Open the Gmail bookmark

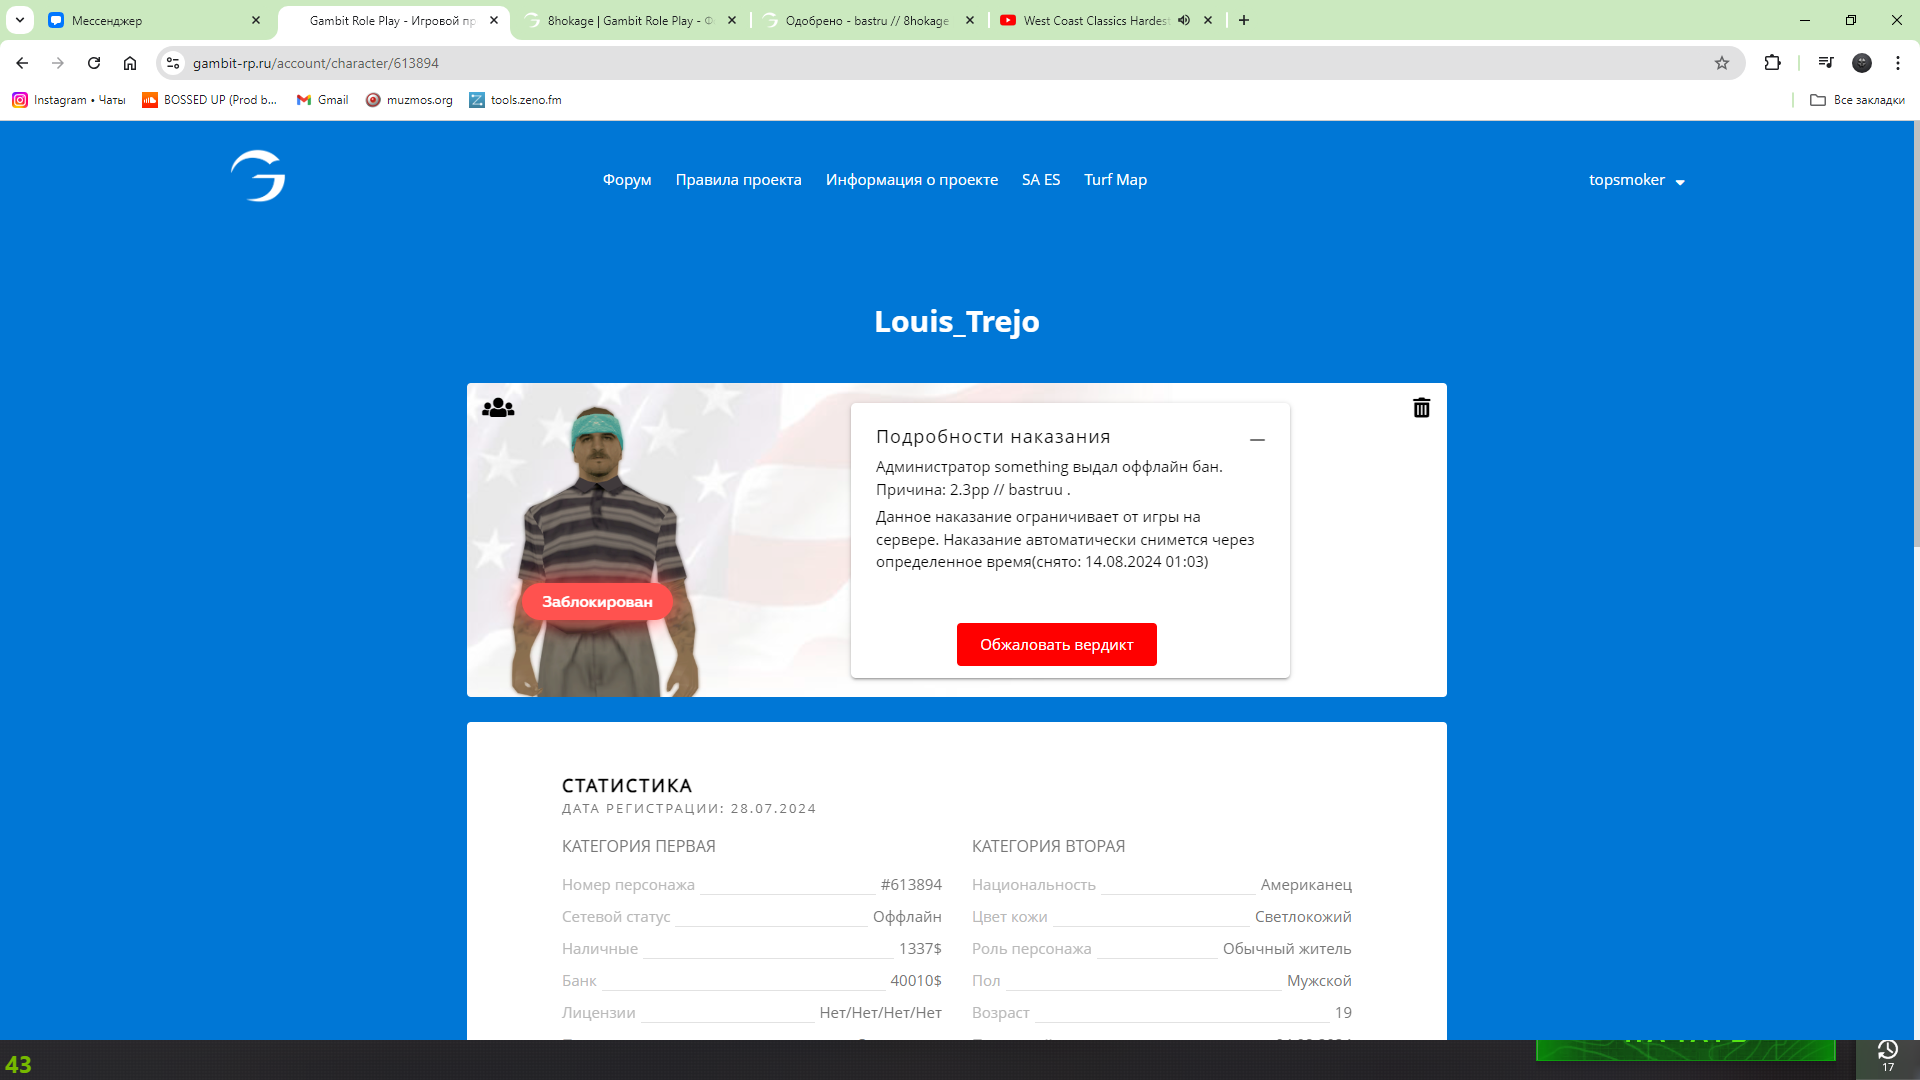tap(323, 100)
